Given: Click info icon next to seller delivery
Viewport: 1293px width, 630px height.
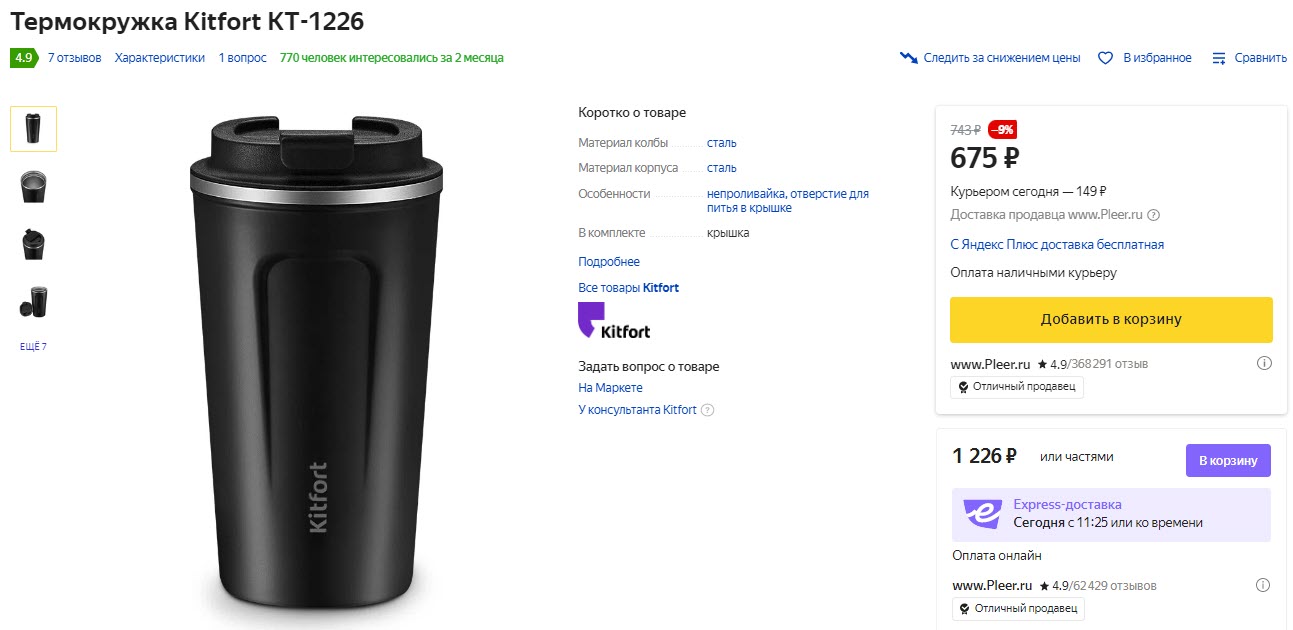Looking at the screenshot, I should (x=1153, y=215).
